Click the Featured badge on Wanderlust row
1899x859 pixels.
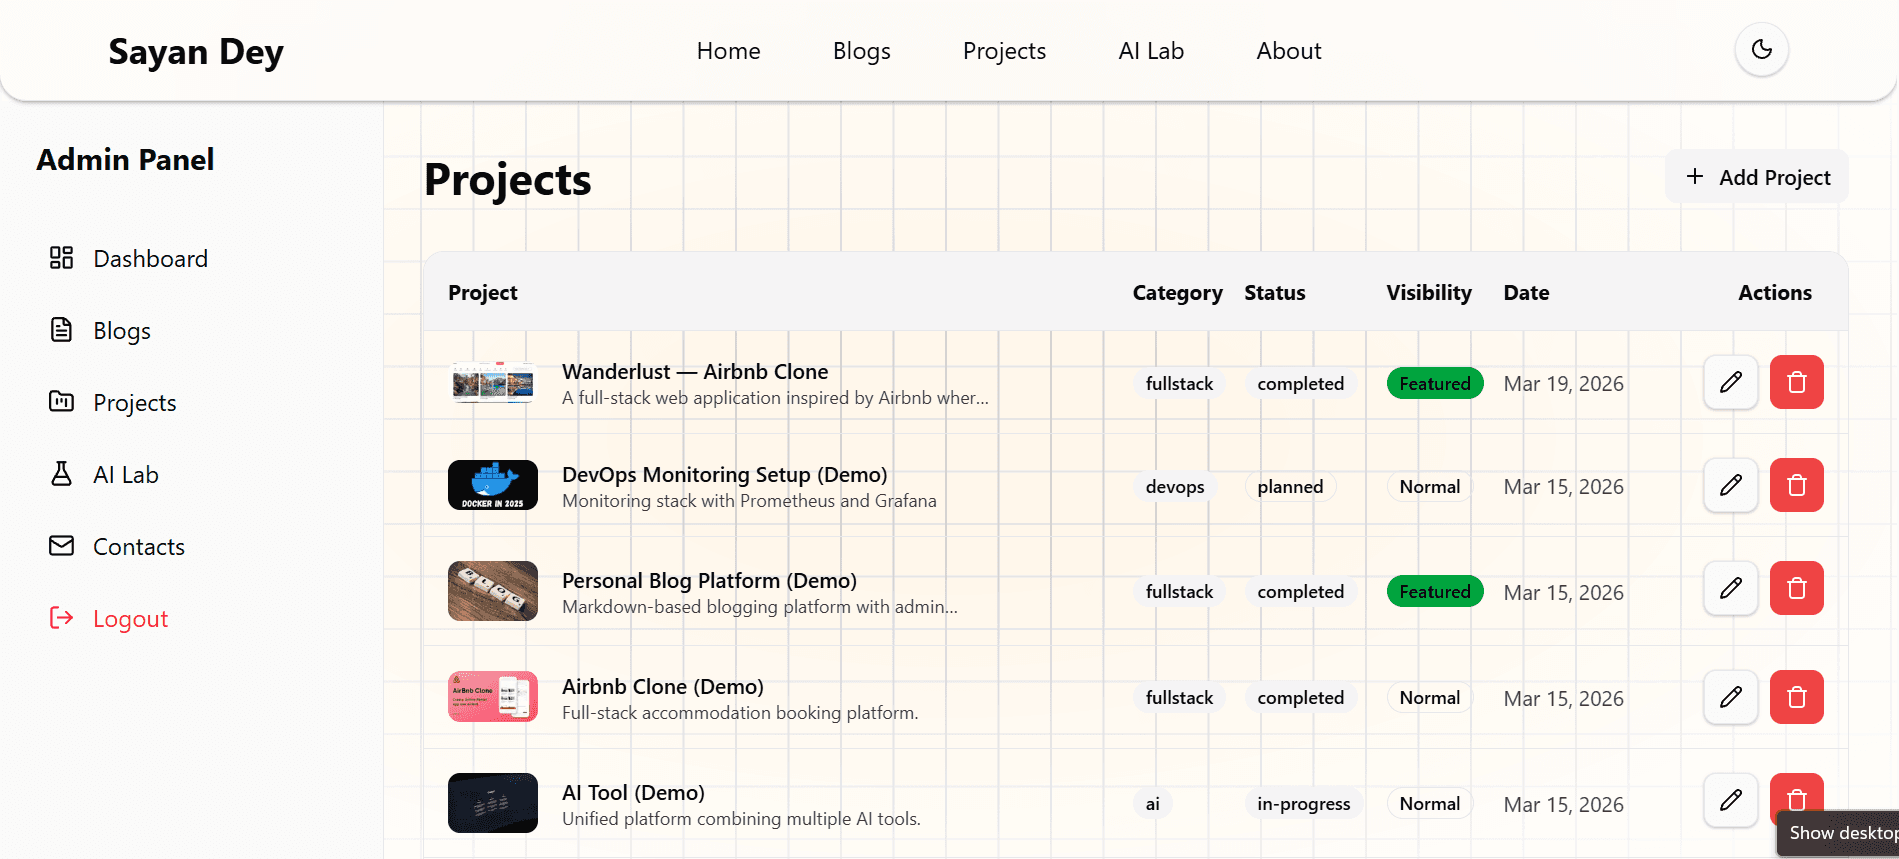click(1434, 383)
